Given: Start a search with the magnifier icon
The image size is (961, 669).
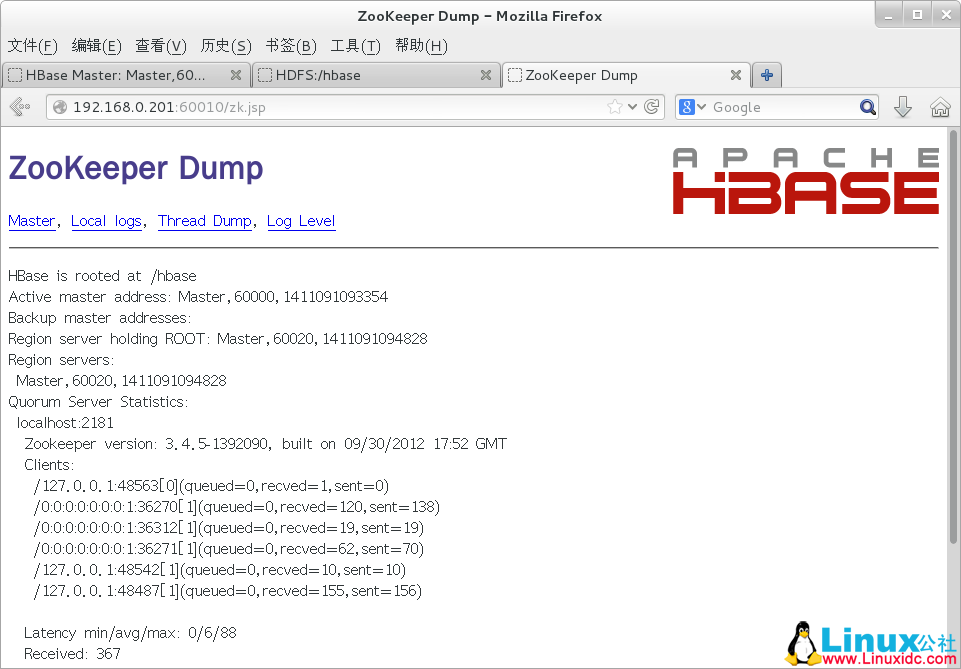Looking at the screenshot, I should coord(866,107).
